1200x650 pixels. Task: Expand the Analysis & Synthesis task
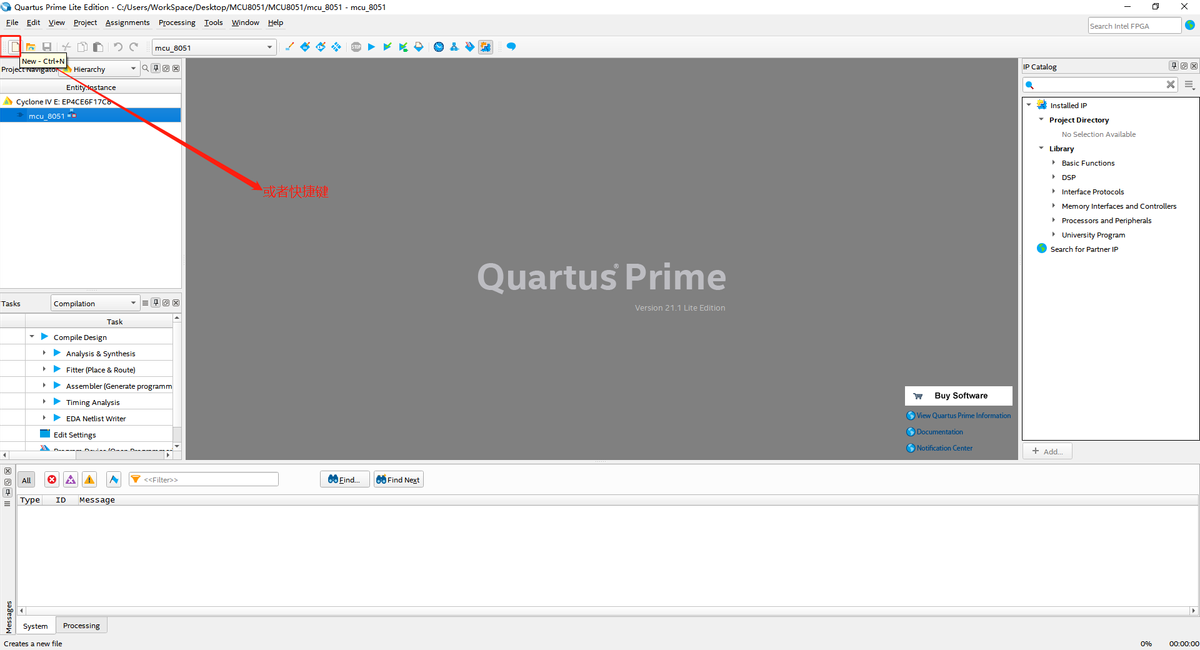click(44, 353)
